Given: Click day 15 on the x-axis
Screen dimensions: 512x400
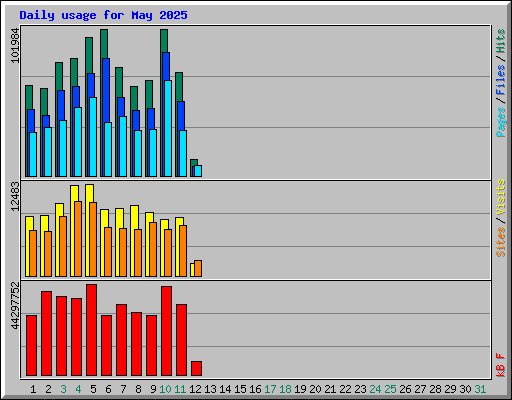Looking at the screenshot, I should pyautogui.click(x=240, y=389).
